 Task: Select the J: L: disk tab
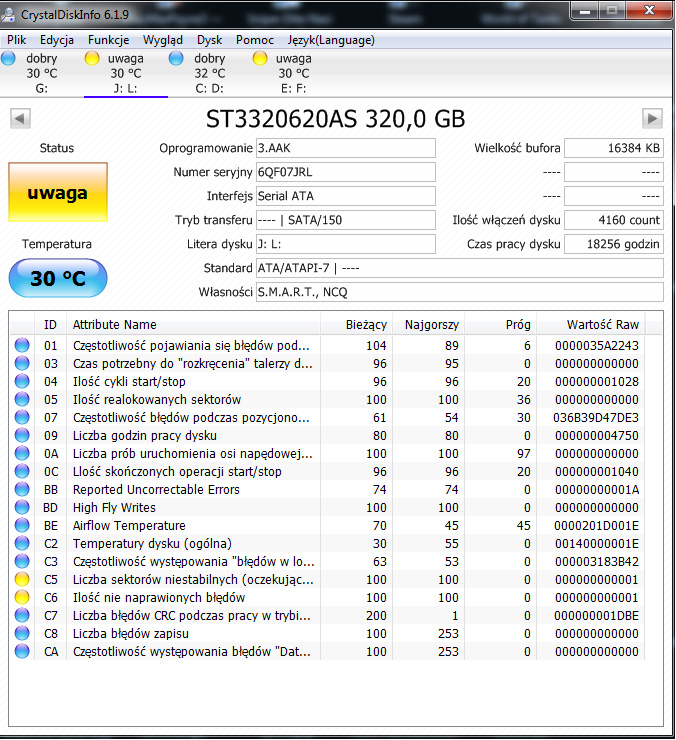pos(126,73)
